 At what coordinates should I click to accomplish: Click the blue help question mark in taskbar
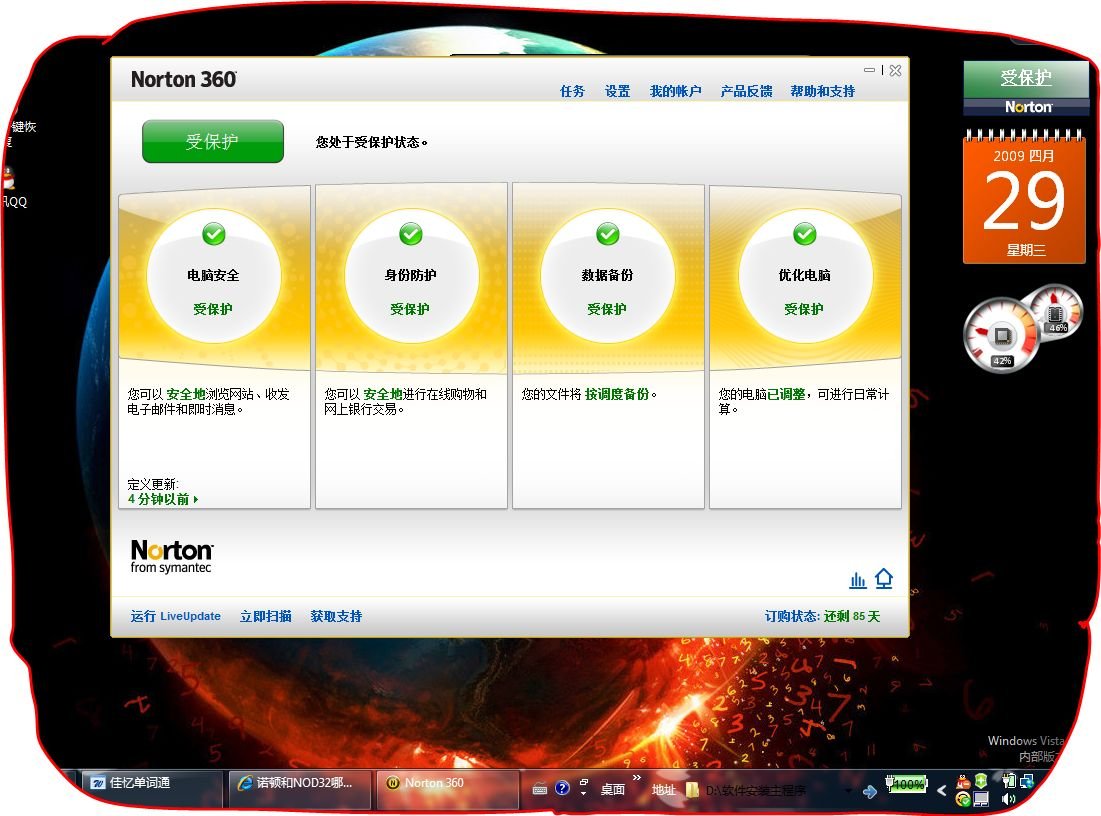coord(561,788)
